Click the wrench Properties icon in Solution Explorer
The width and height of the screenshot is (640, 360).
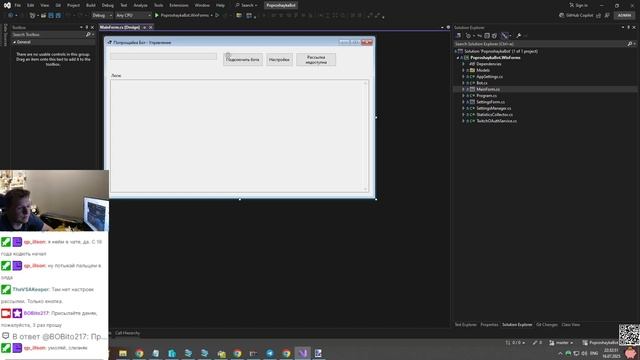518,36
